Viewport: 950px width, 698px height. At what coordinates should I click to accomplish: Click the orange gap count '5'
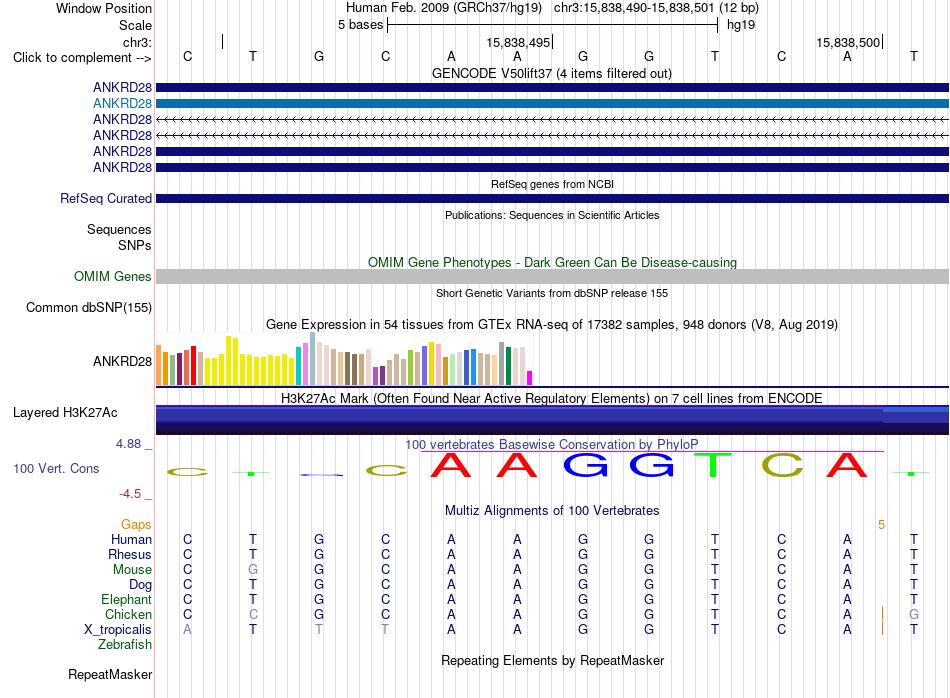tap(882, 525)
